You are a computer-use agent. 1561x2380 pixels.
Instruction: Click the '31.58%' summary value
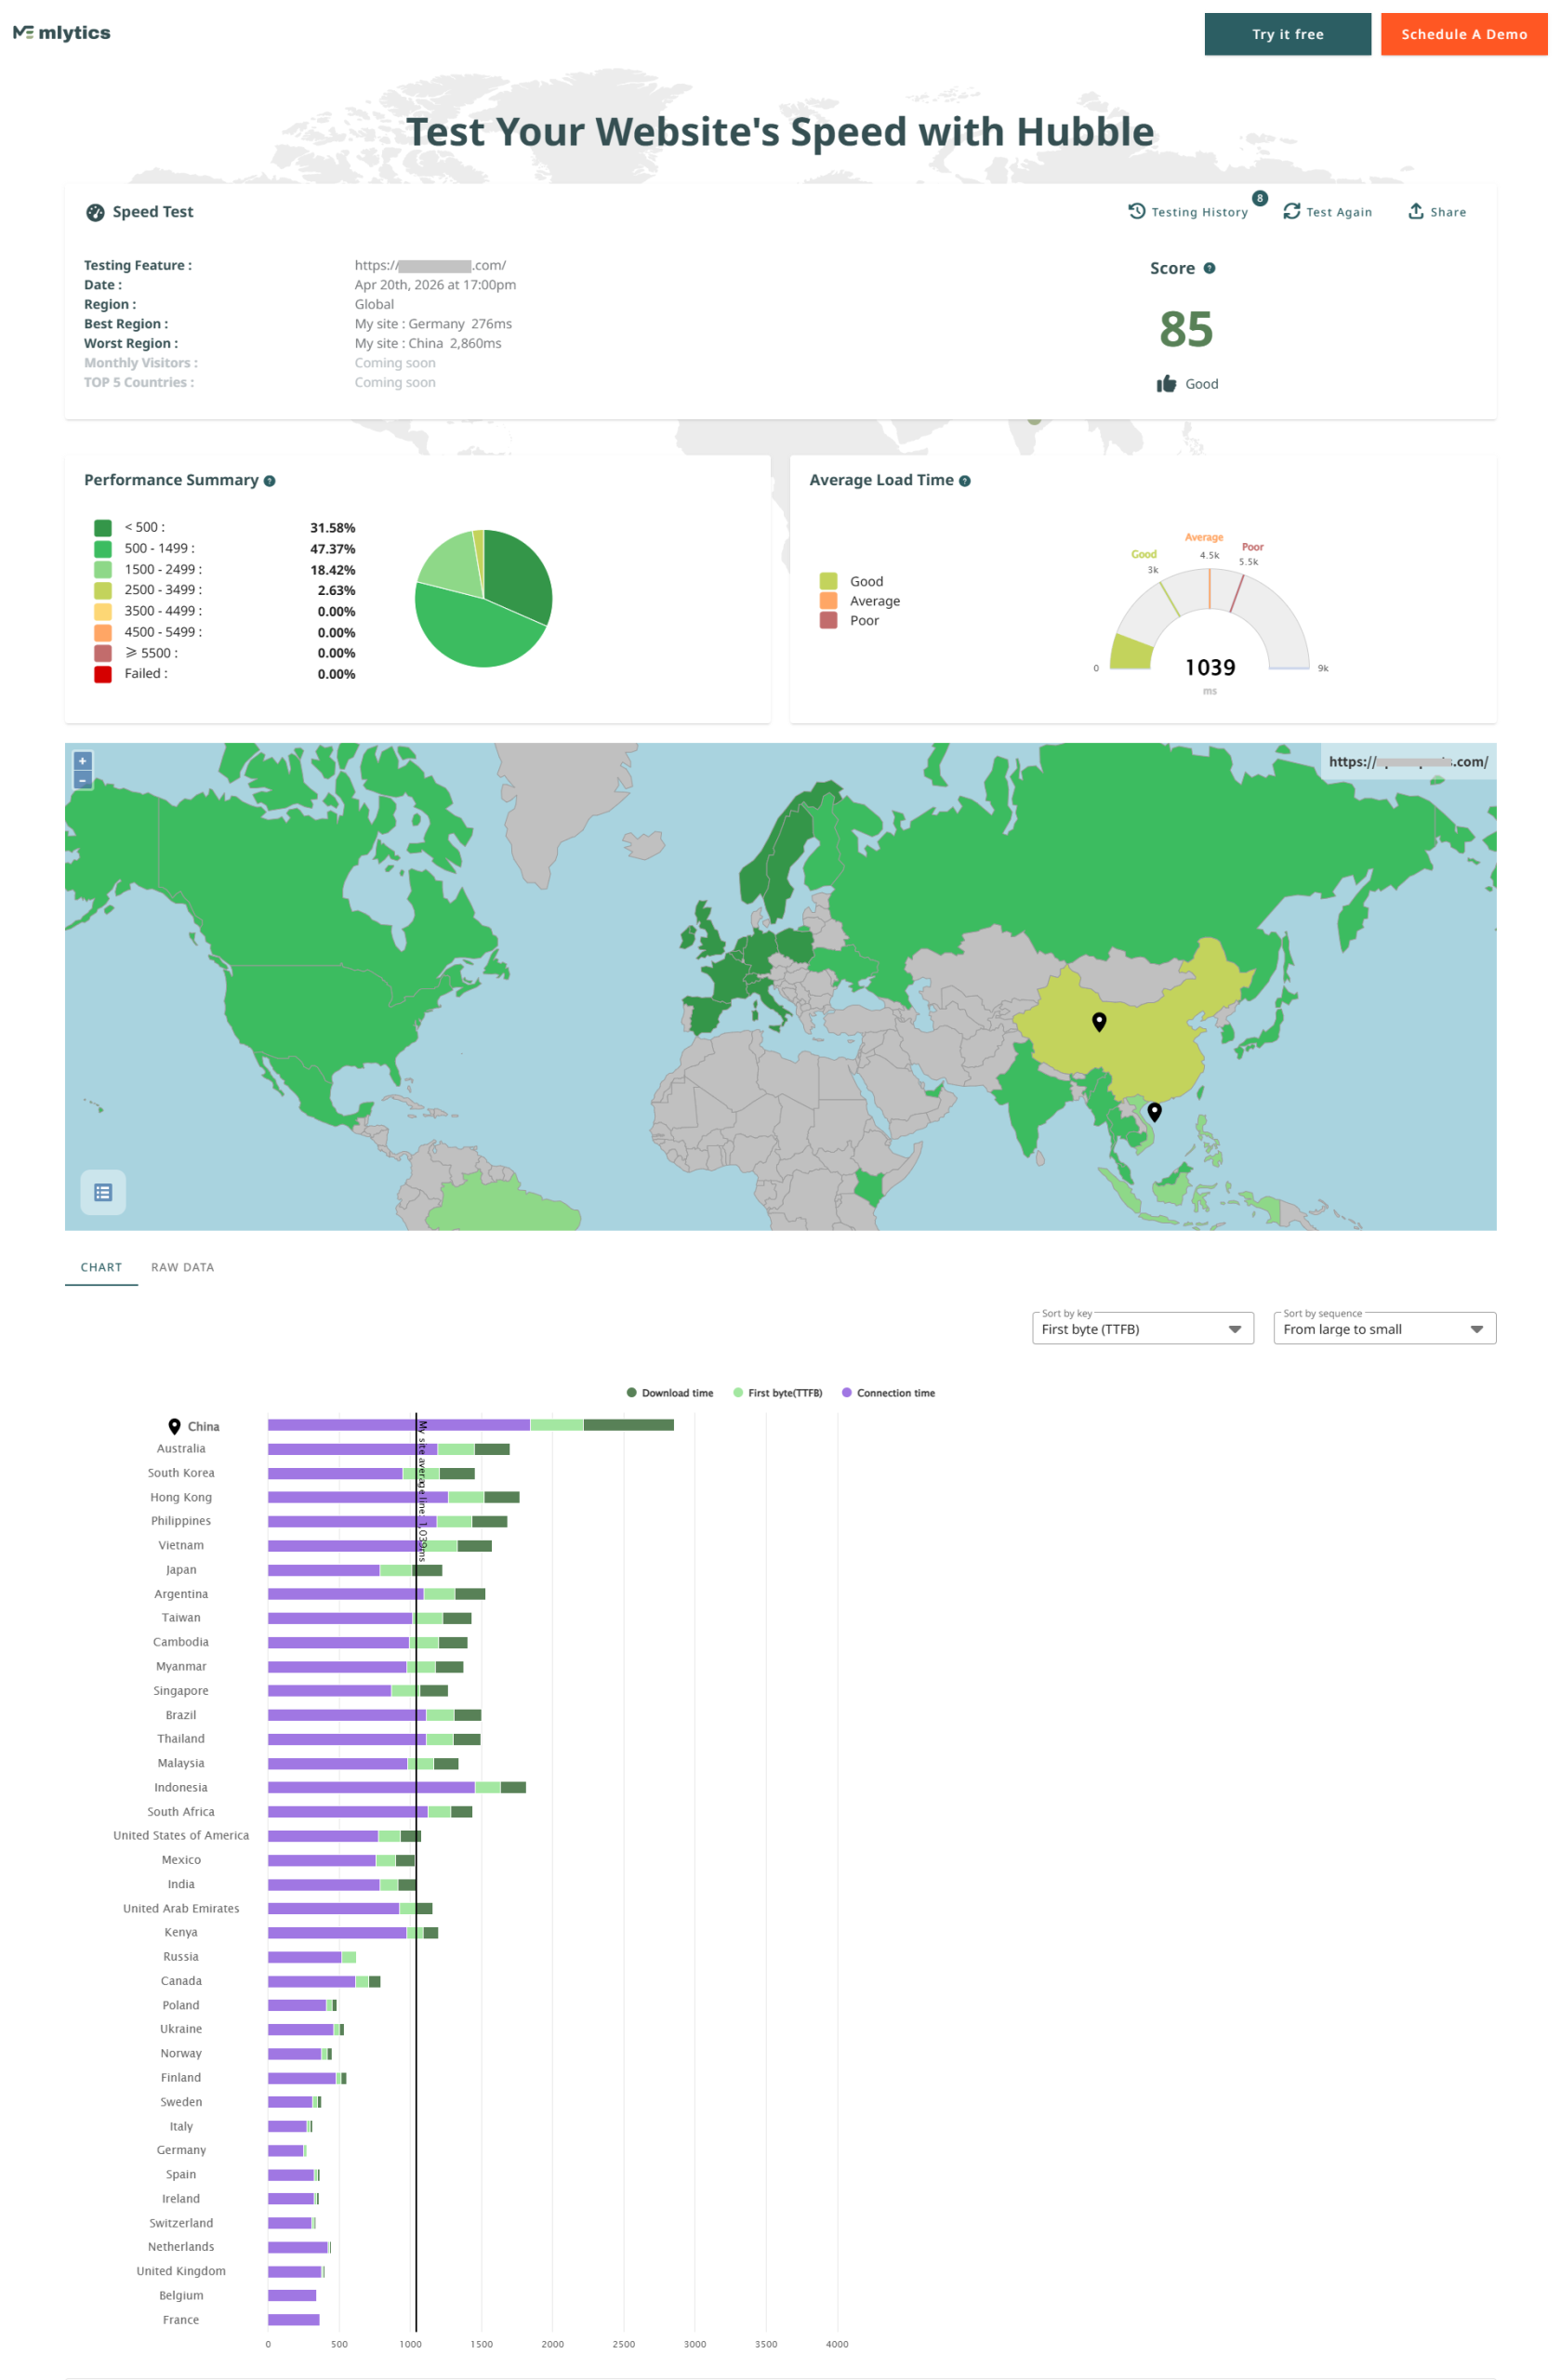332,528
